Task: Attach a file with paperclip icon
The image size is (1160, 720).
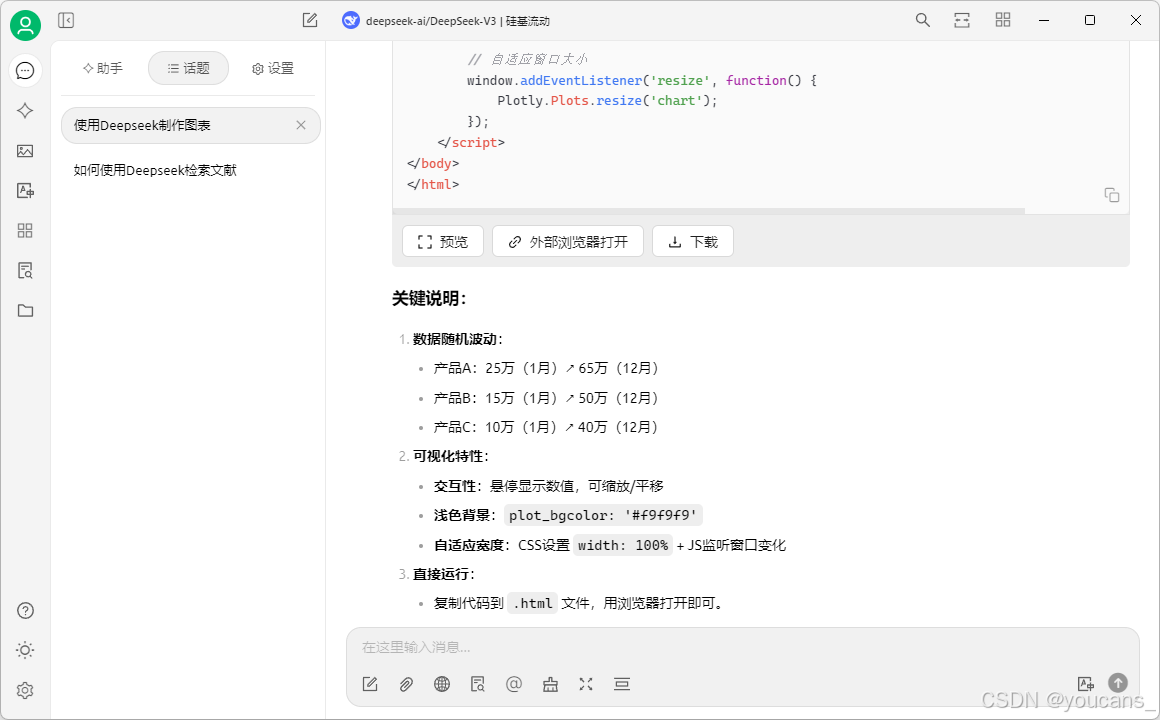Action: [x=406, y=684]
